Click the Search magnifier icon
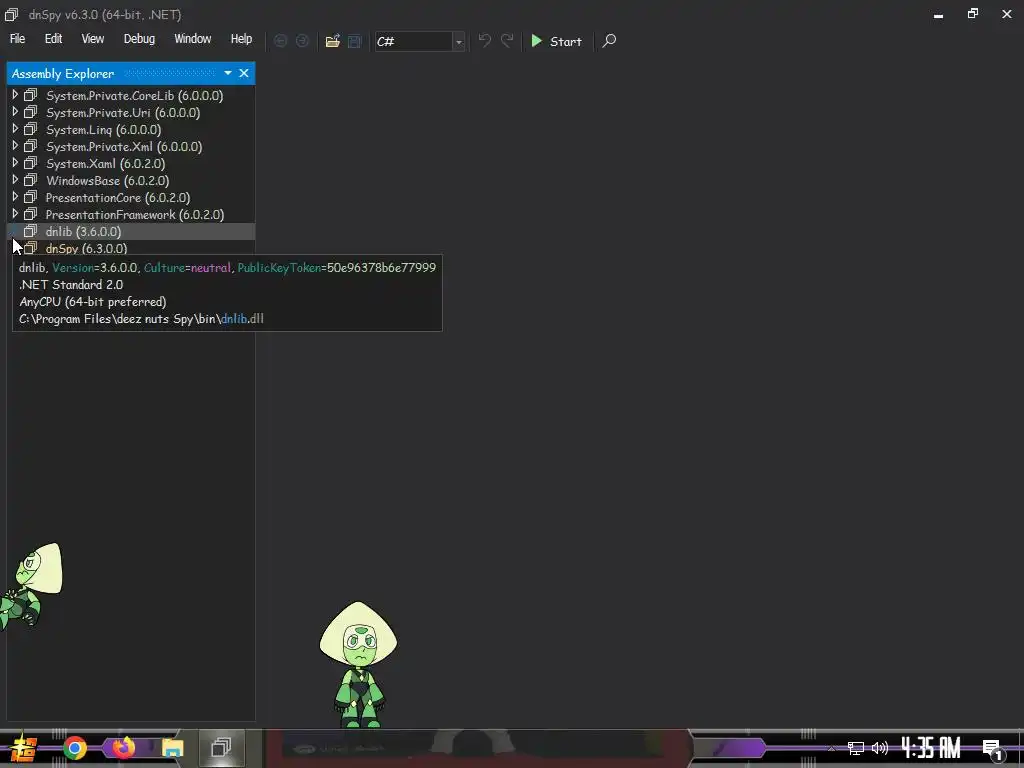Screen dimensions: 1024x768 tap(609, 41)
